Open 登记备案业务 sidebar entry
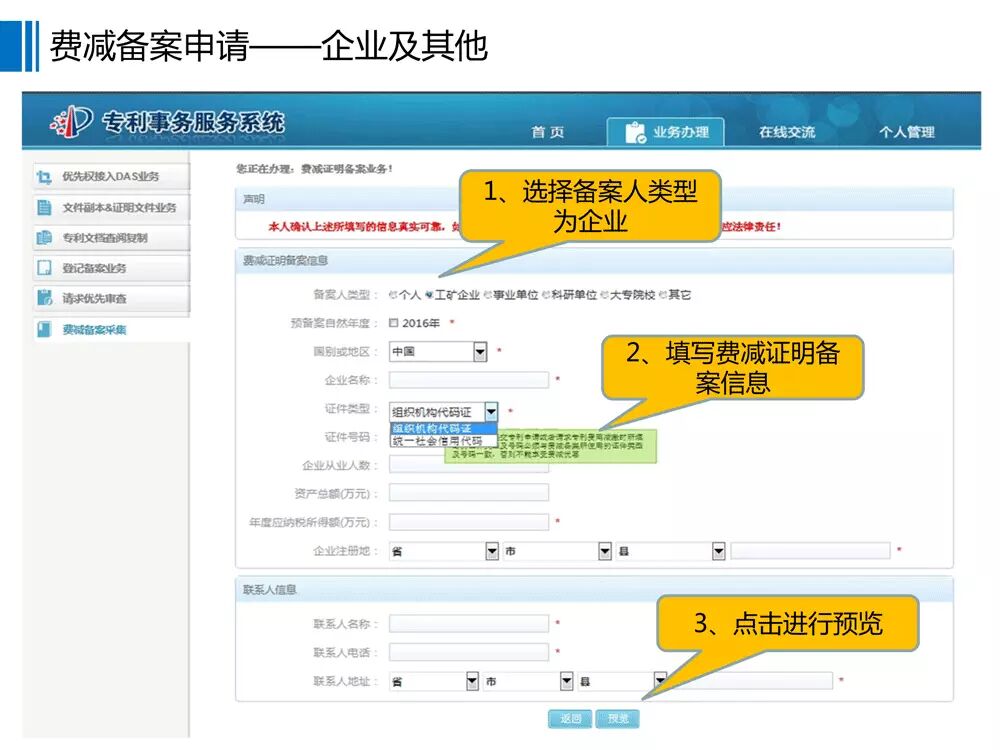The width and height of the screenshot is (1000, 750). point(112,268)
